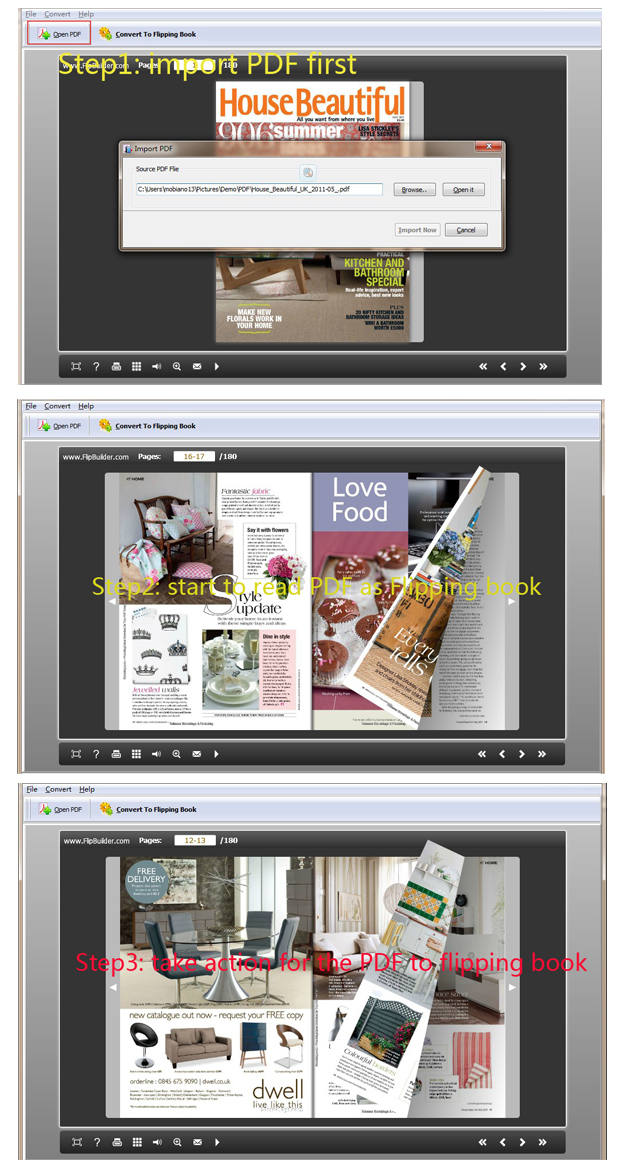The width and height of the screenshot is (620, 1170).
Task: Click email icon in pages 16-17 viewer
Action: coord(197,754)
